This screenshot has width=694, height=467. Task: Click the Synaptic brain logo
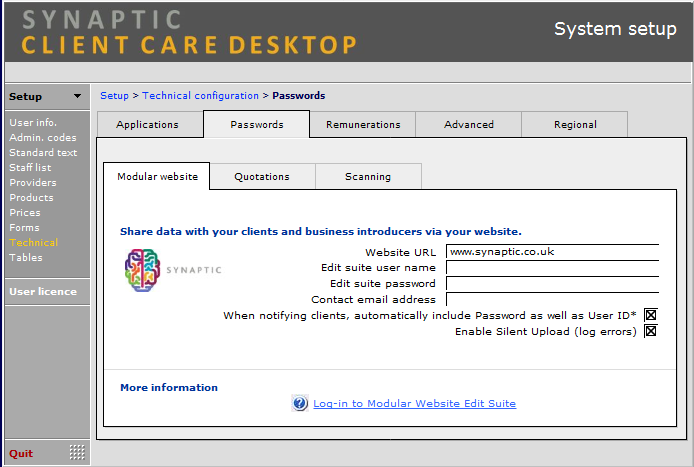pyautogui.click(x=142, y=270)
